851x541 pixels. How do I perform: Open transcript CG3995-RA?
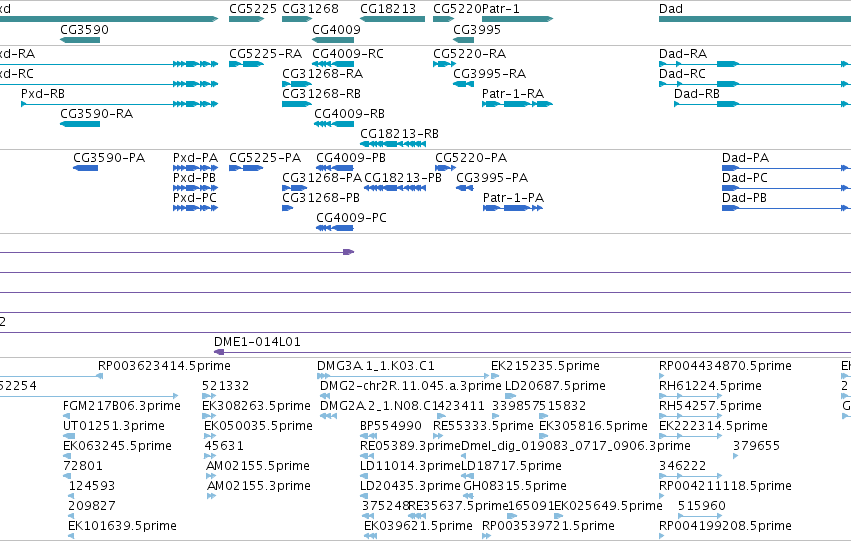click(x=463, y=84)
